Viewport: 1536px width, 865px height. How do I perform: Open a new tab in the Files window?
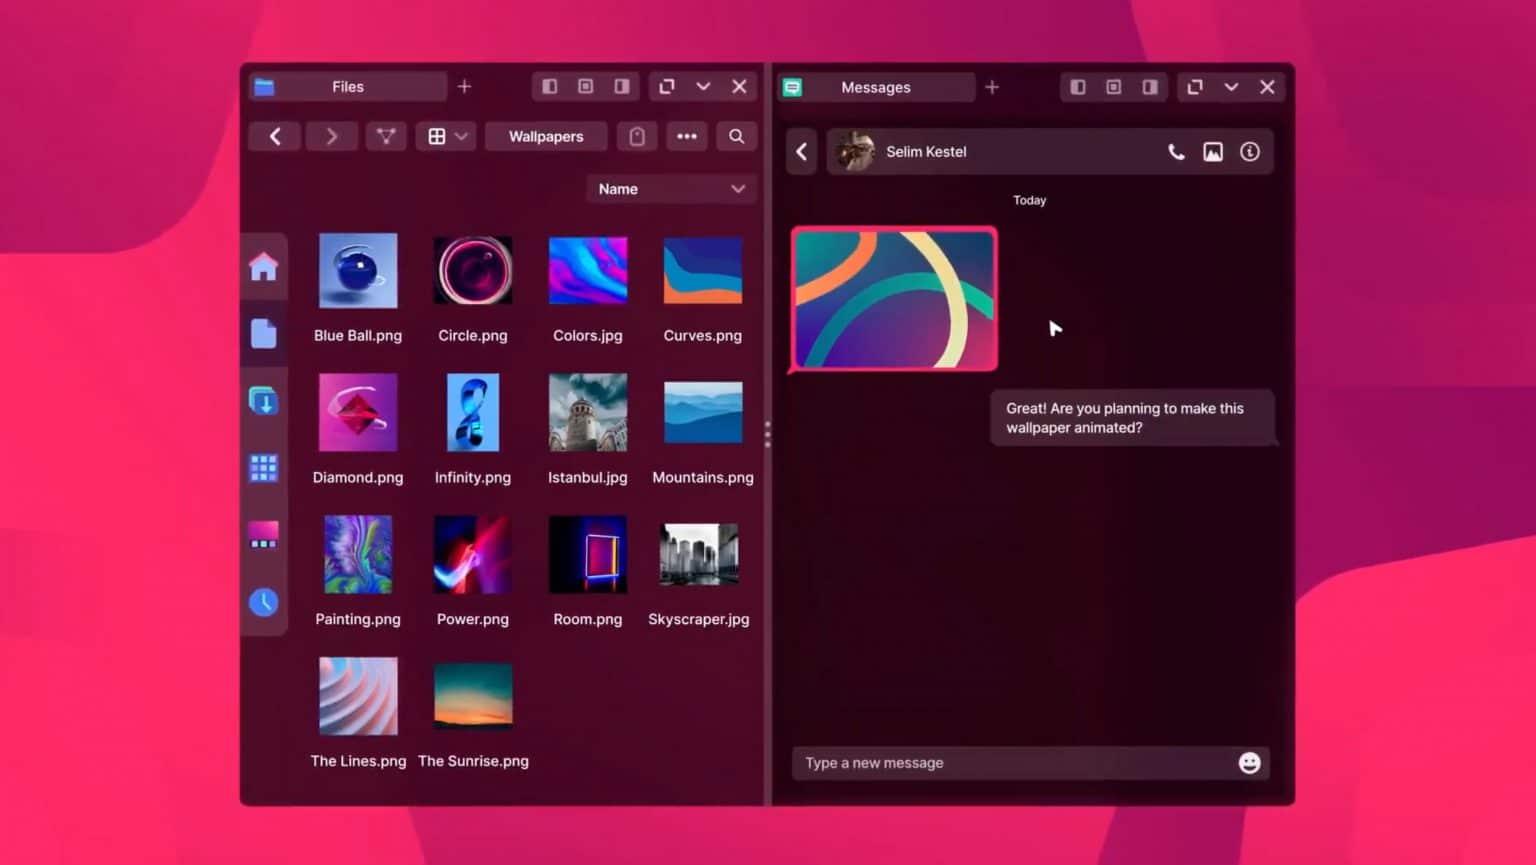click(464, 86)
